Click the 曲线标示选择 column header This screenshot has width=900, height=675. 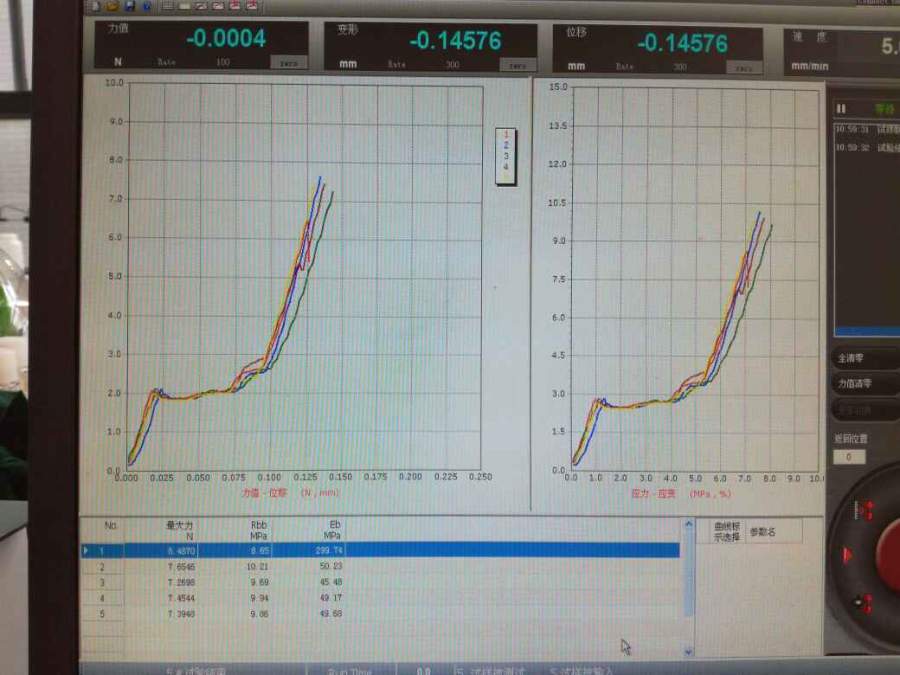pos(727,532)
